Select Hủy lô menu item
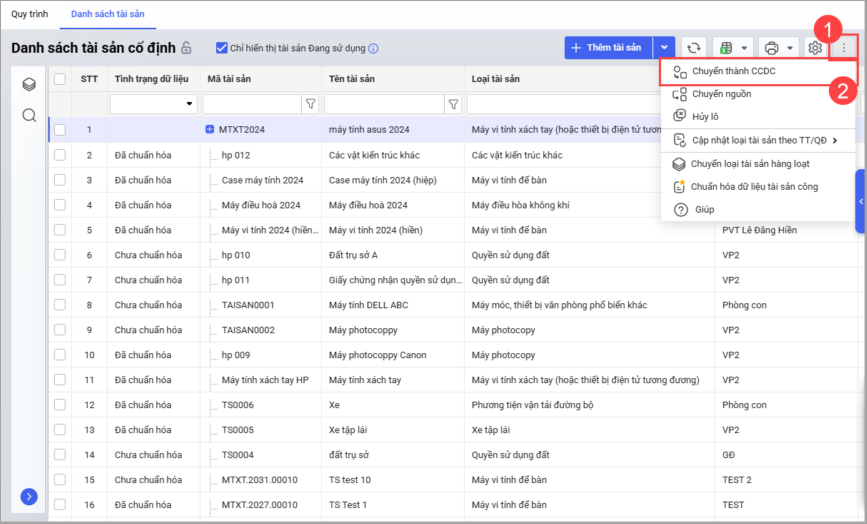 tap(758, 117)
